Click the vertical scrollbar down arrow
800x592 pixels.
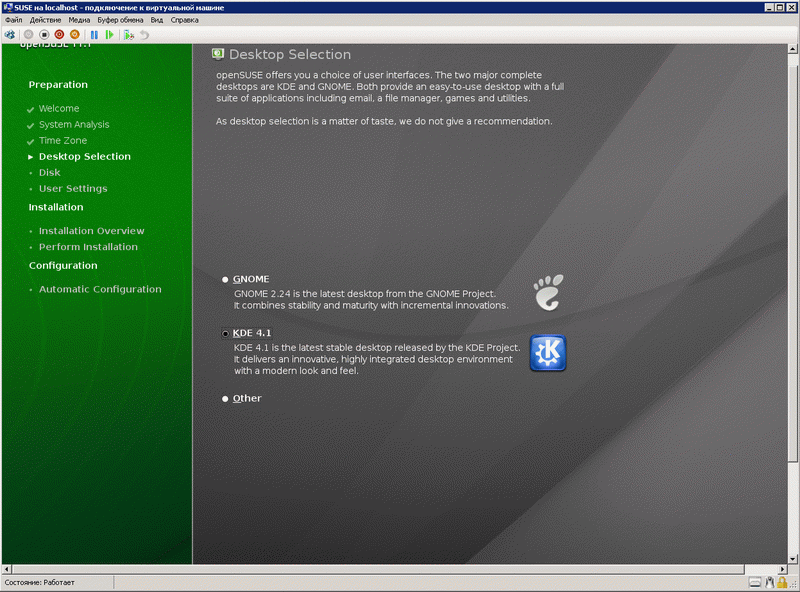point(793,559)
